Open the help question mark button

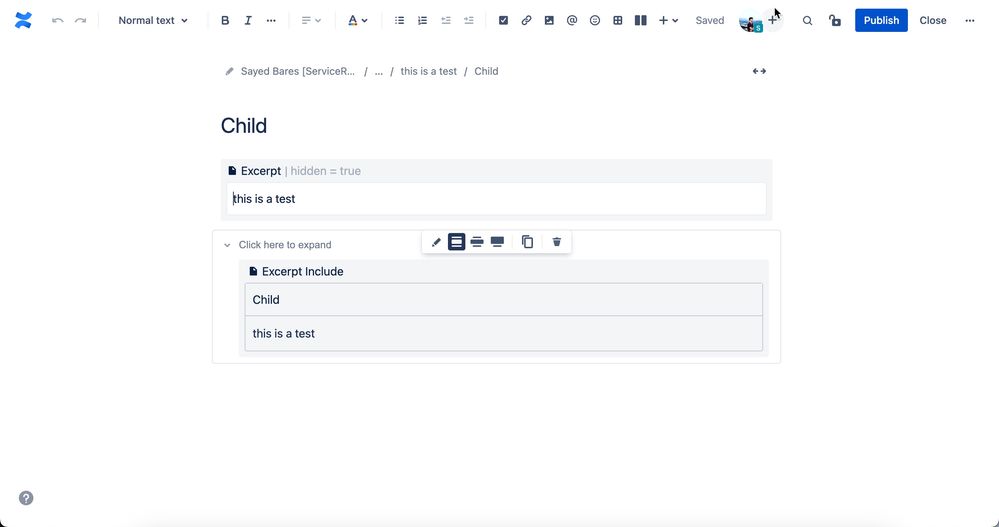(26, 498)
